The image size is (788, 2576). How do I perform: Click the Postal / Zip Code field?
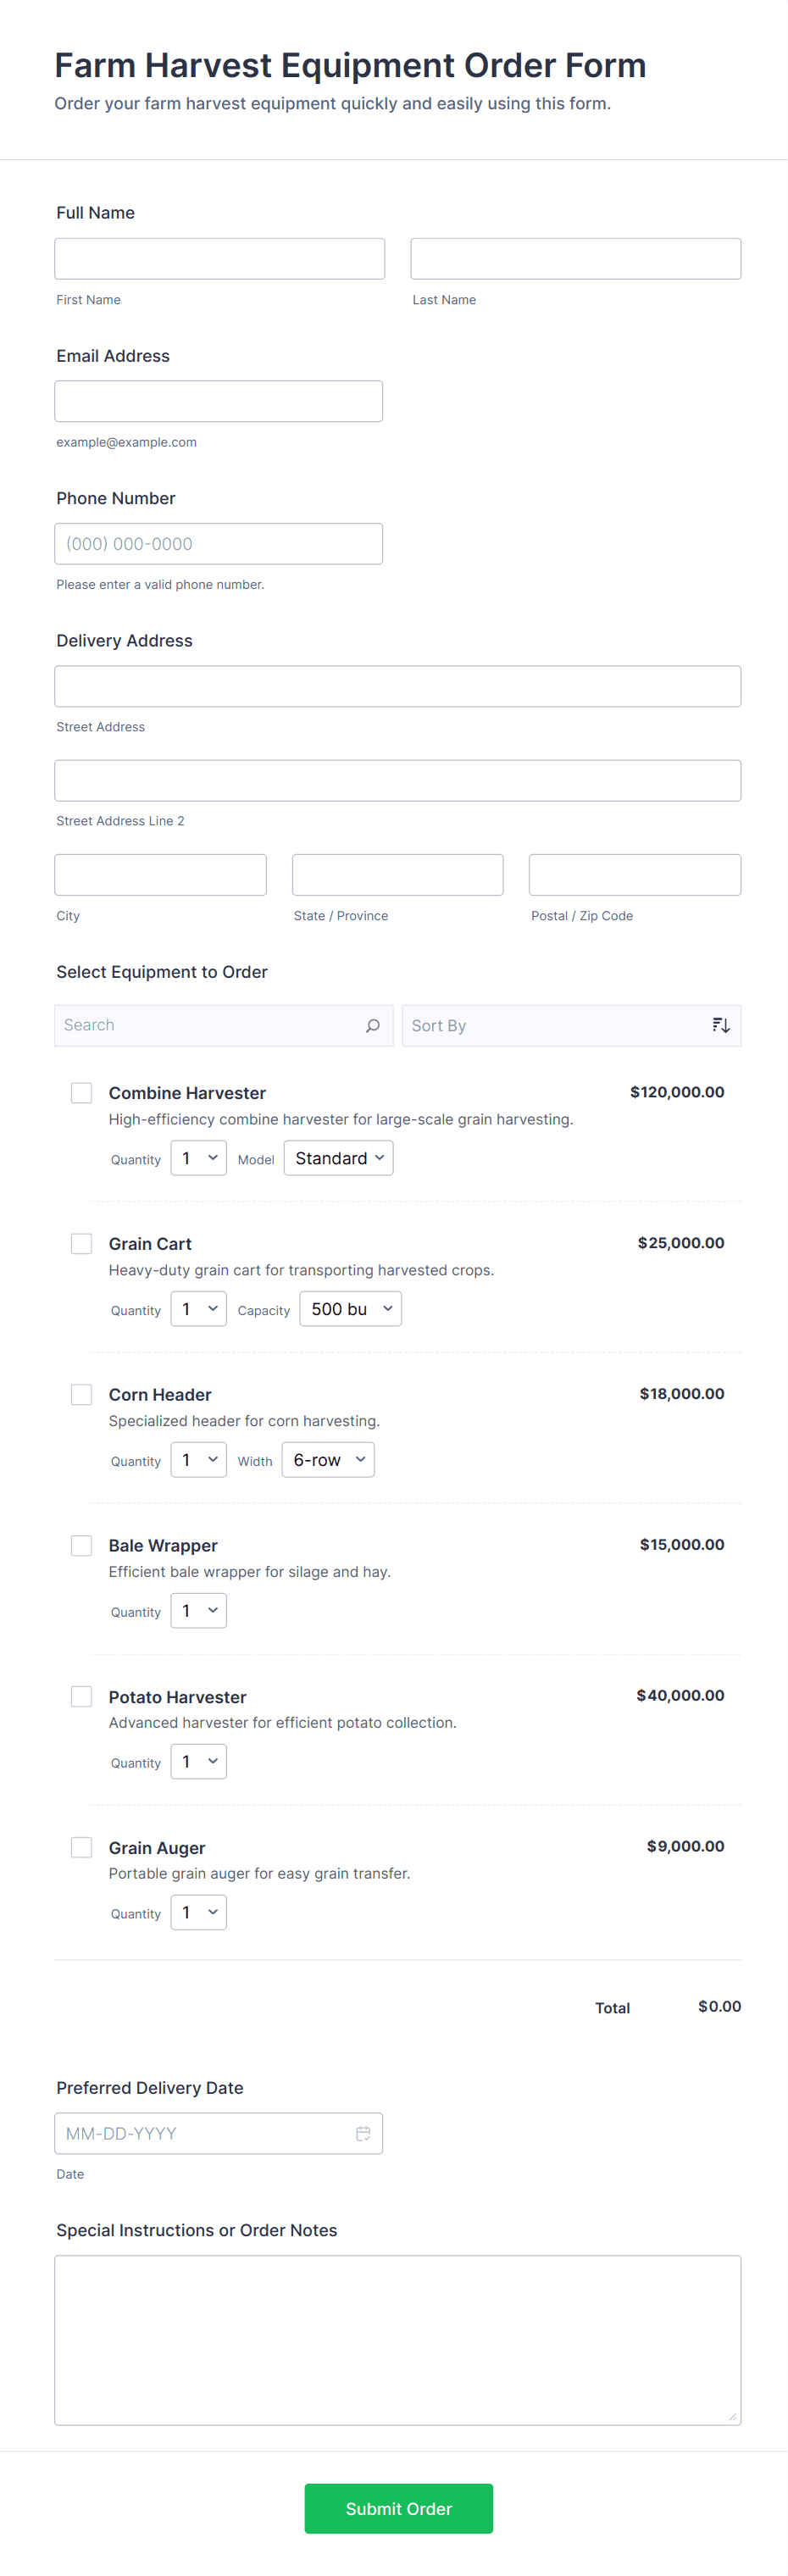pos(634,875)
